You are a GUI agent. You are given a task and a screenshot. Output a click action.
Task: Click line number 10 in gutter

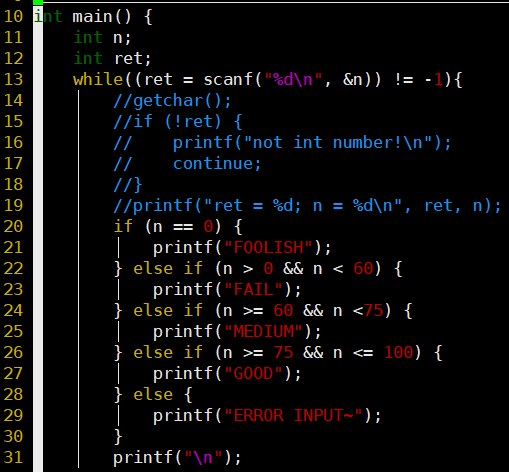click(13, 17)
